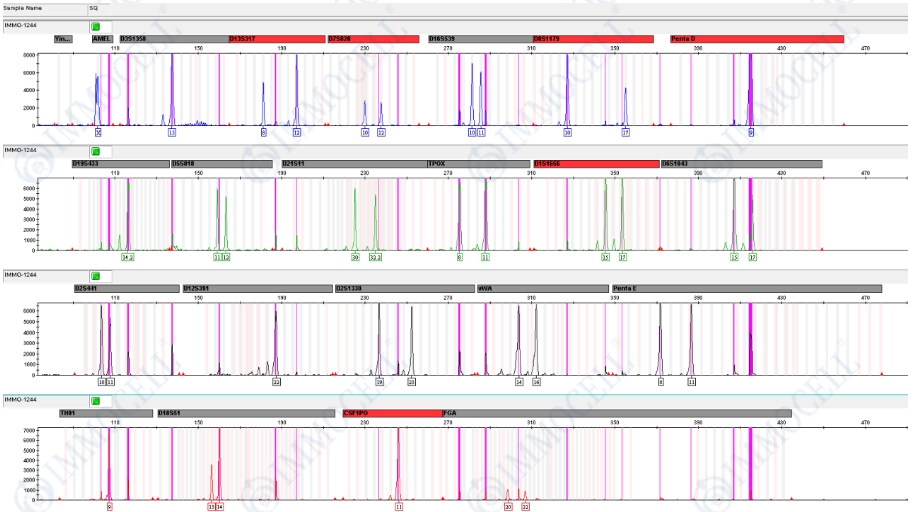Select the AMEL locus marker bar
The width and height of the screenshot is (919, 512).
103,39
